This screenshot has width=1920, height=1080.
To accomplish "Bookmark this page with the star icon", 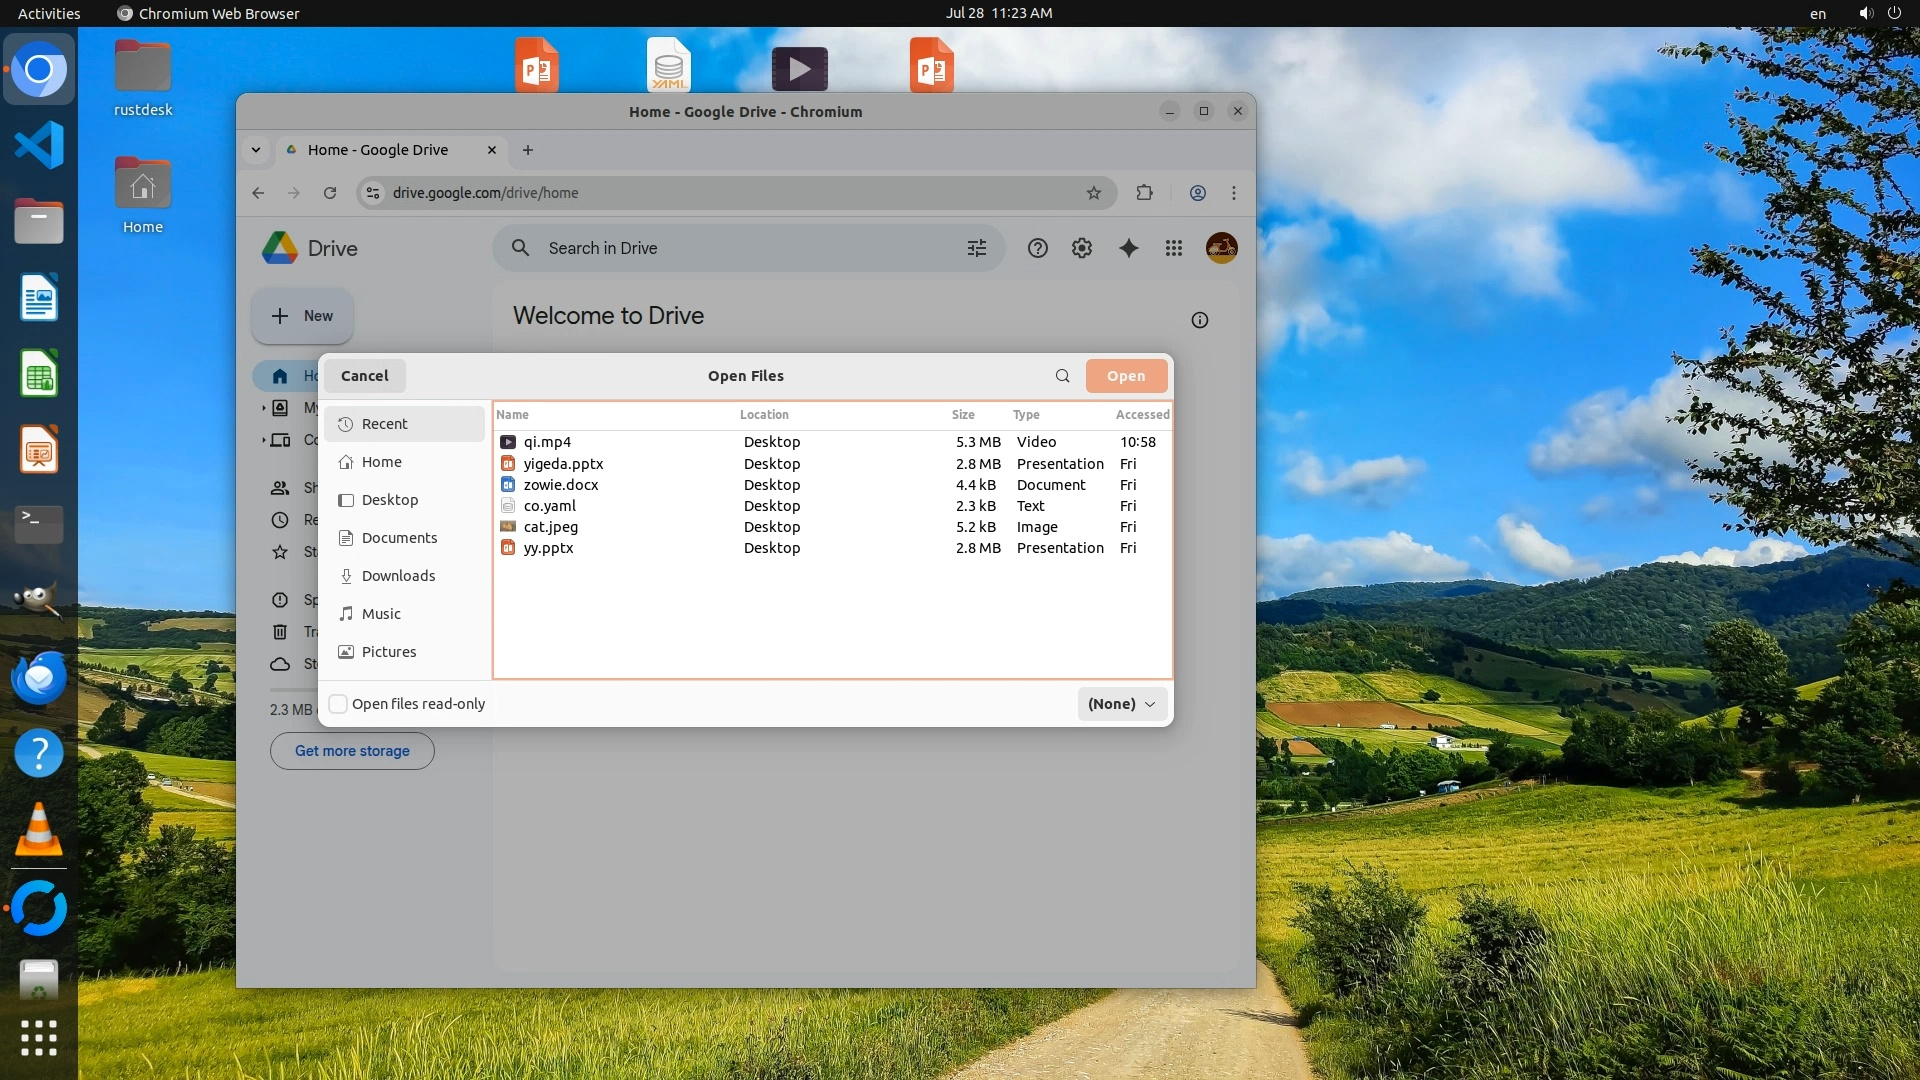I will click(1094, 193).
